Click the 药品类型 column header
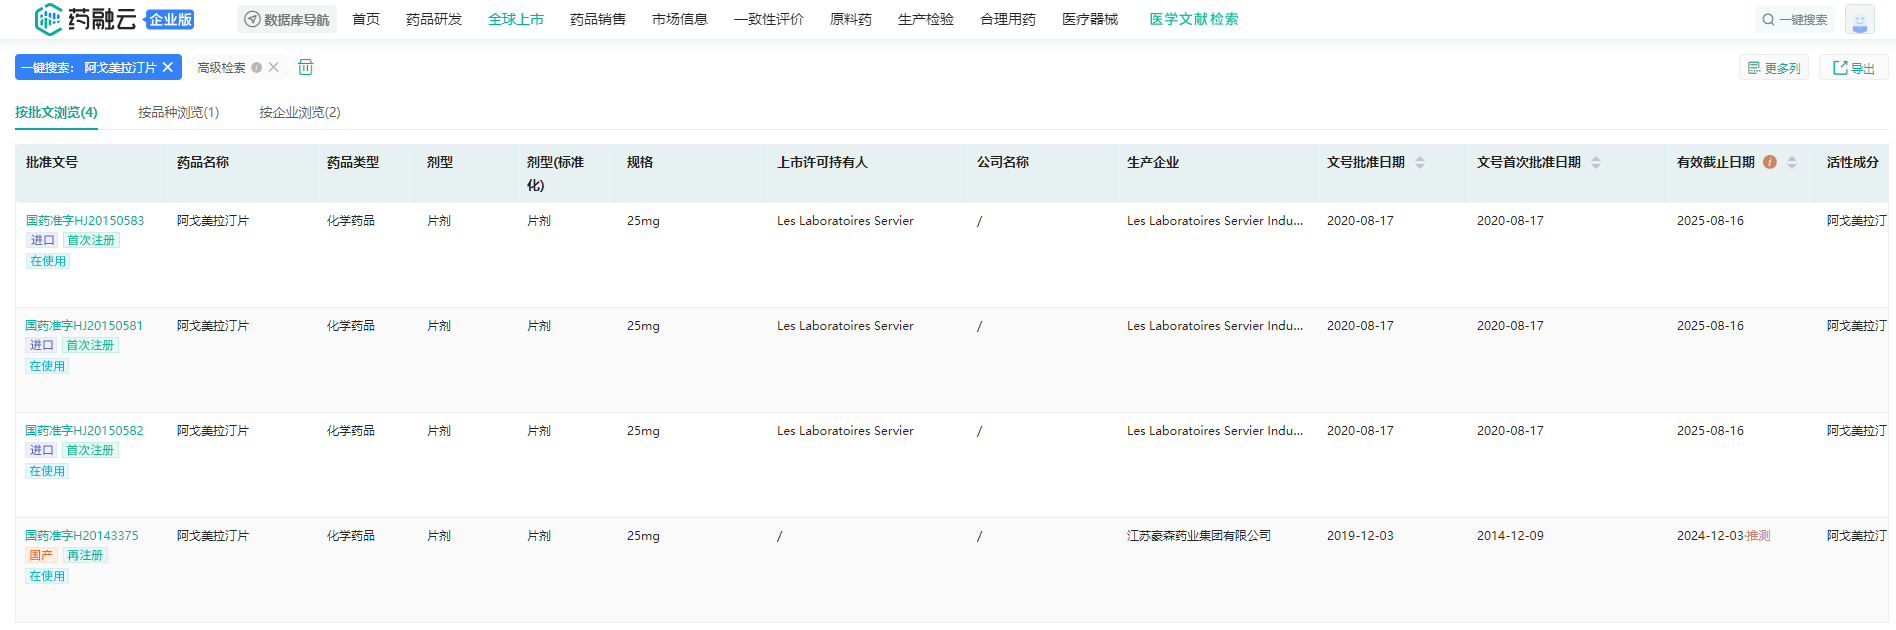 pyautogui.click(x=353, y=162)
